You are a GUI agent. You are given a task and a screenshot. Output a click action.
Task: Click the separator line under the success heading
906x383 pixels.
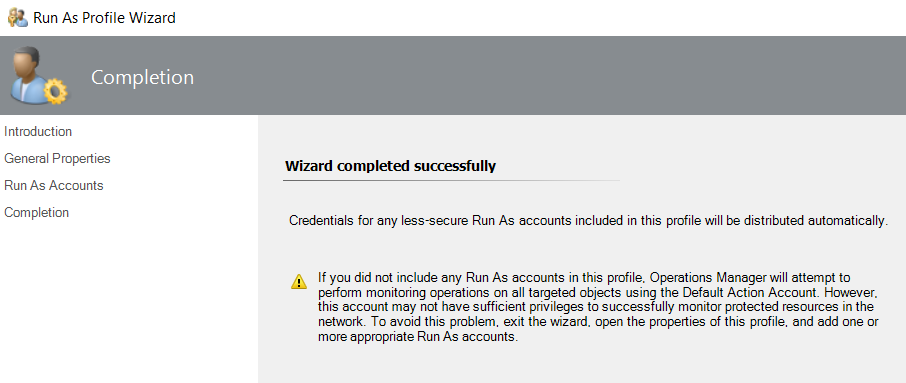coord(451,180)
